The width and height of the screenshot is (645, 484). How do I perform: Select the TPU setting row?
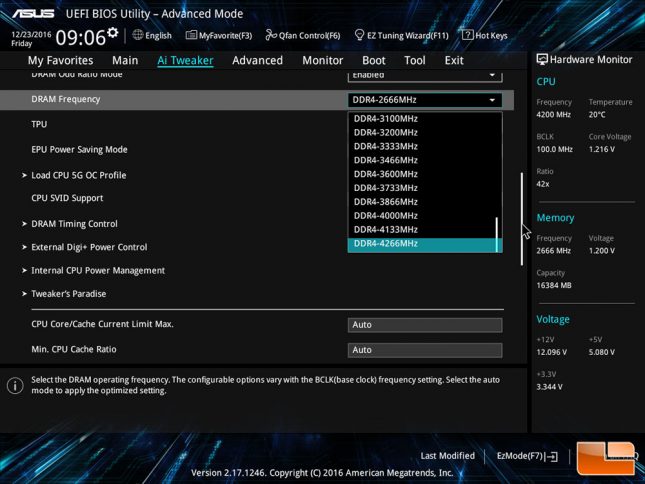pos(39,125)
